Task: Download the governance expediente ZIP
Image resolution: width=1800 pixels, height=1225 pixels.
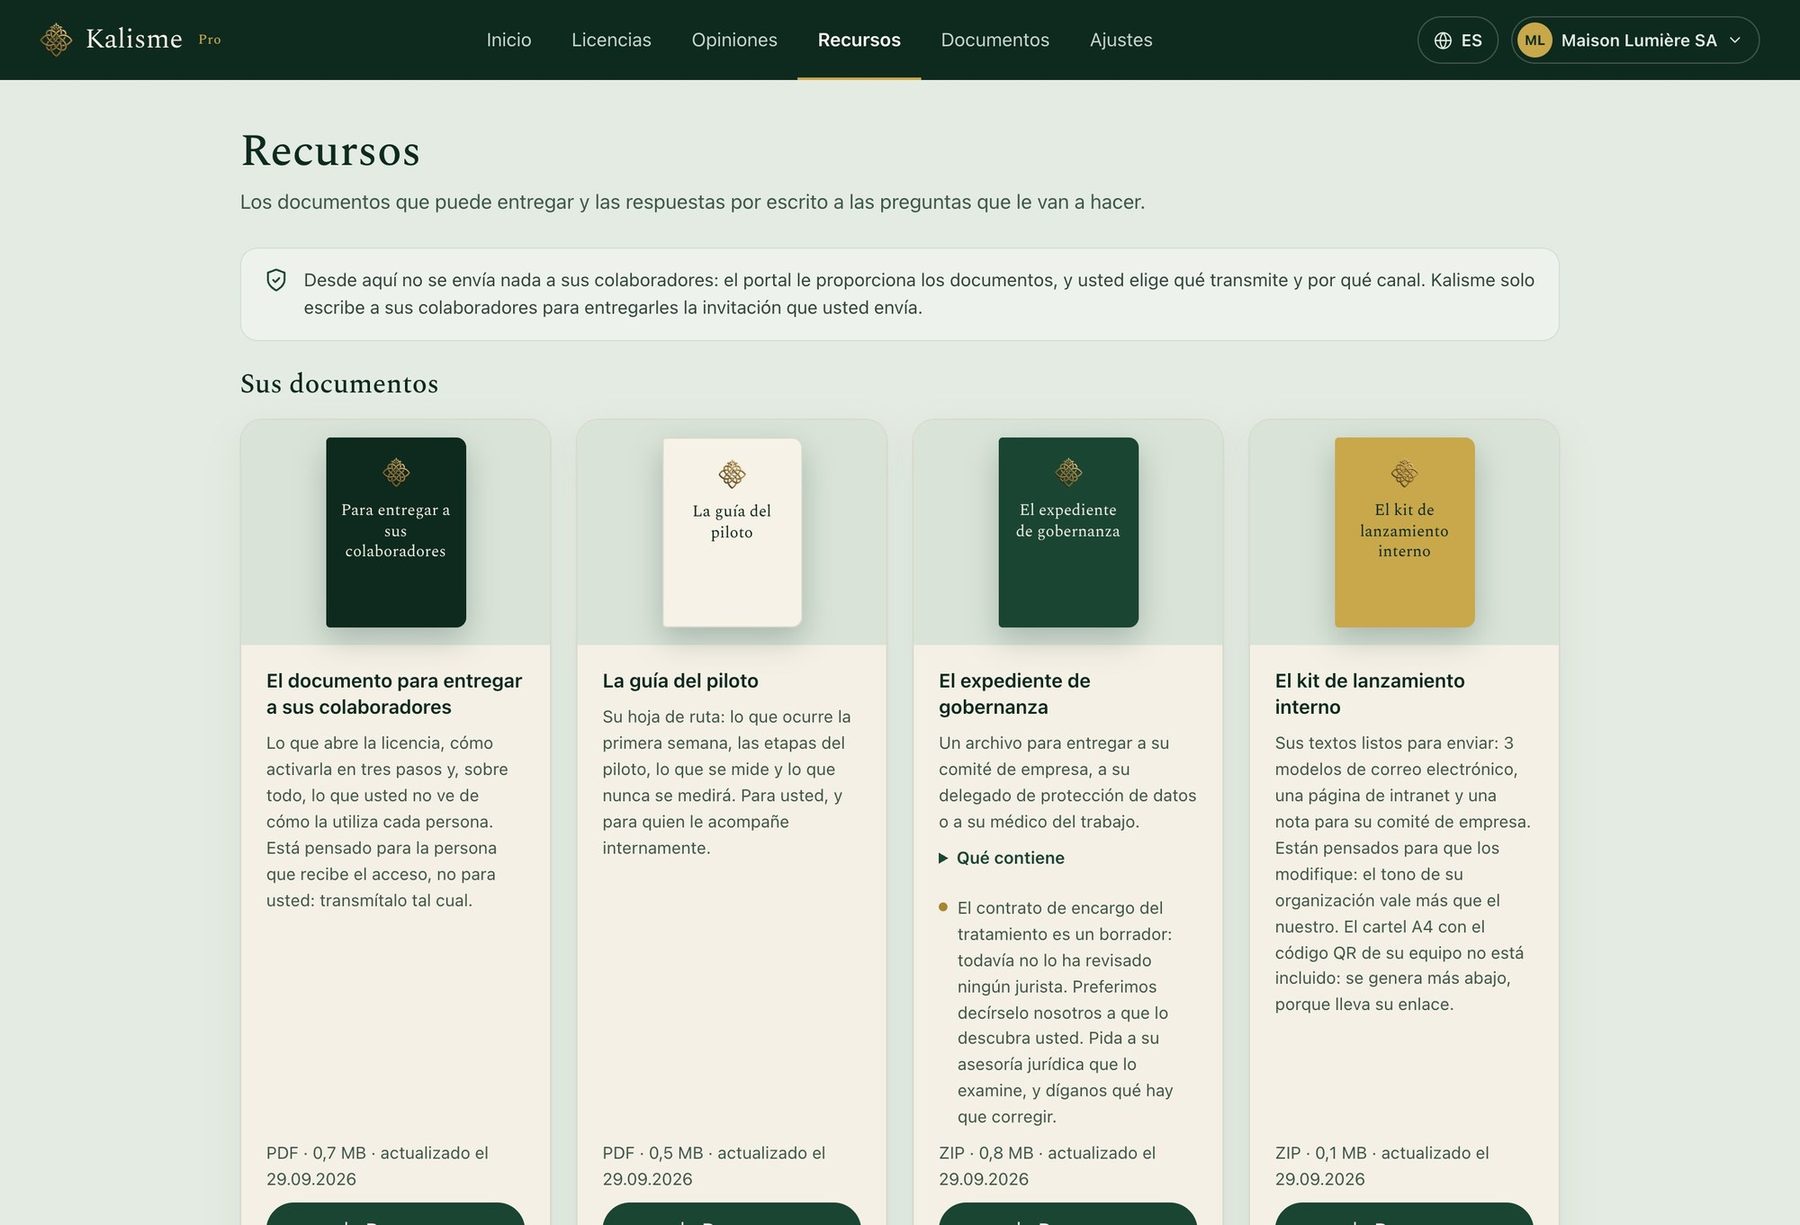Action: pos(1068,1214)
